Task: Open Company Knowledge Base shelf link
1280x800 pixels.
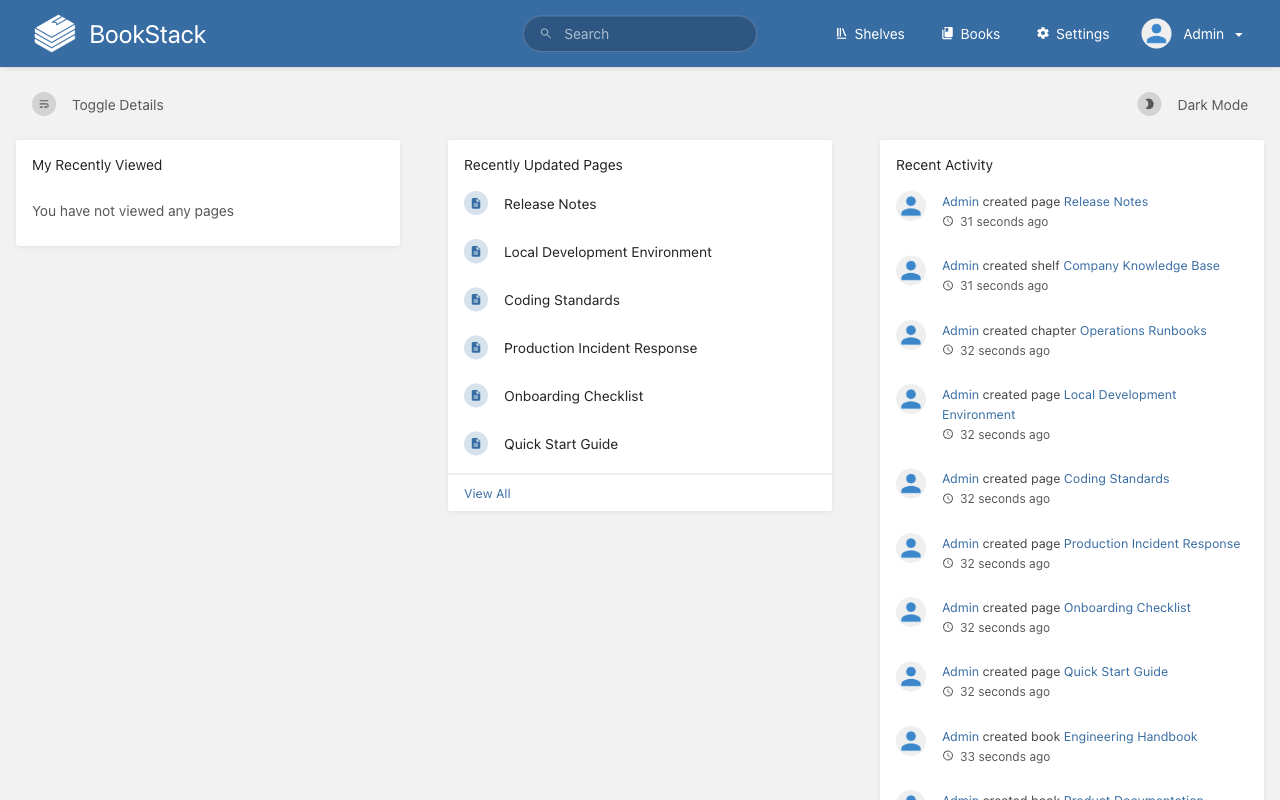Action: (x=1141, y=265)
